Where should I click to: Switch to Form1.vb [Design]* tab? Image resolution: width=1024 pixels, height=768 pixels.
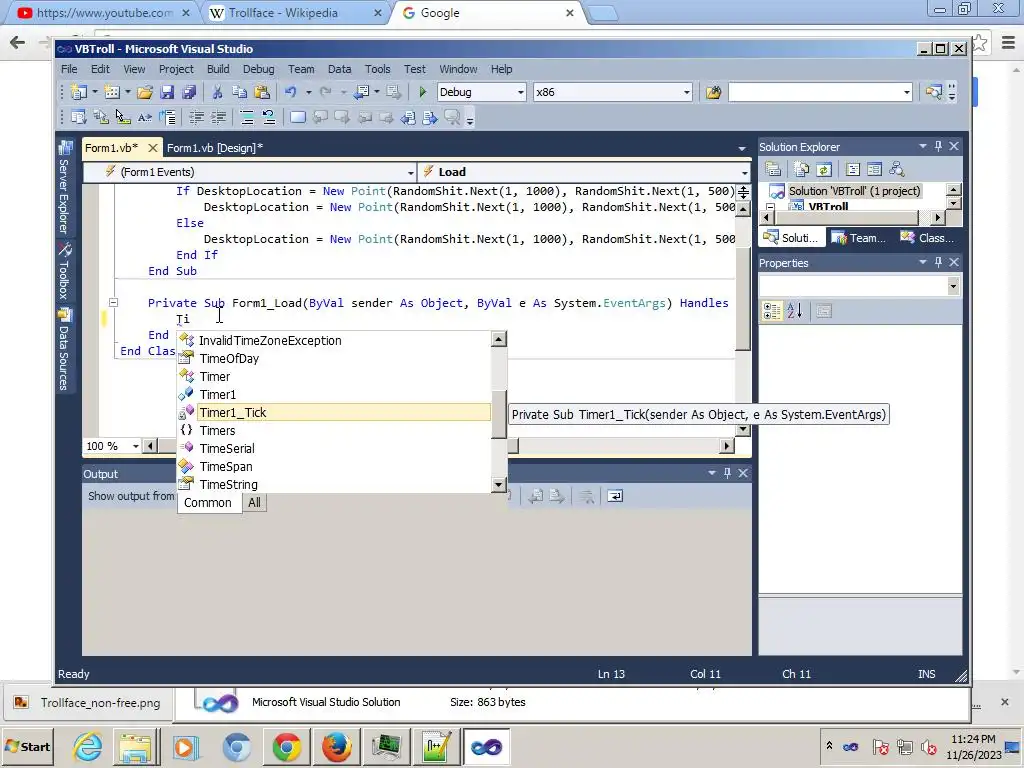pyautogui.click(x=215, y=148)
